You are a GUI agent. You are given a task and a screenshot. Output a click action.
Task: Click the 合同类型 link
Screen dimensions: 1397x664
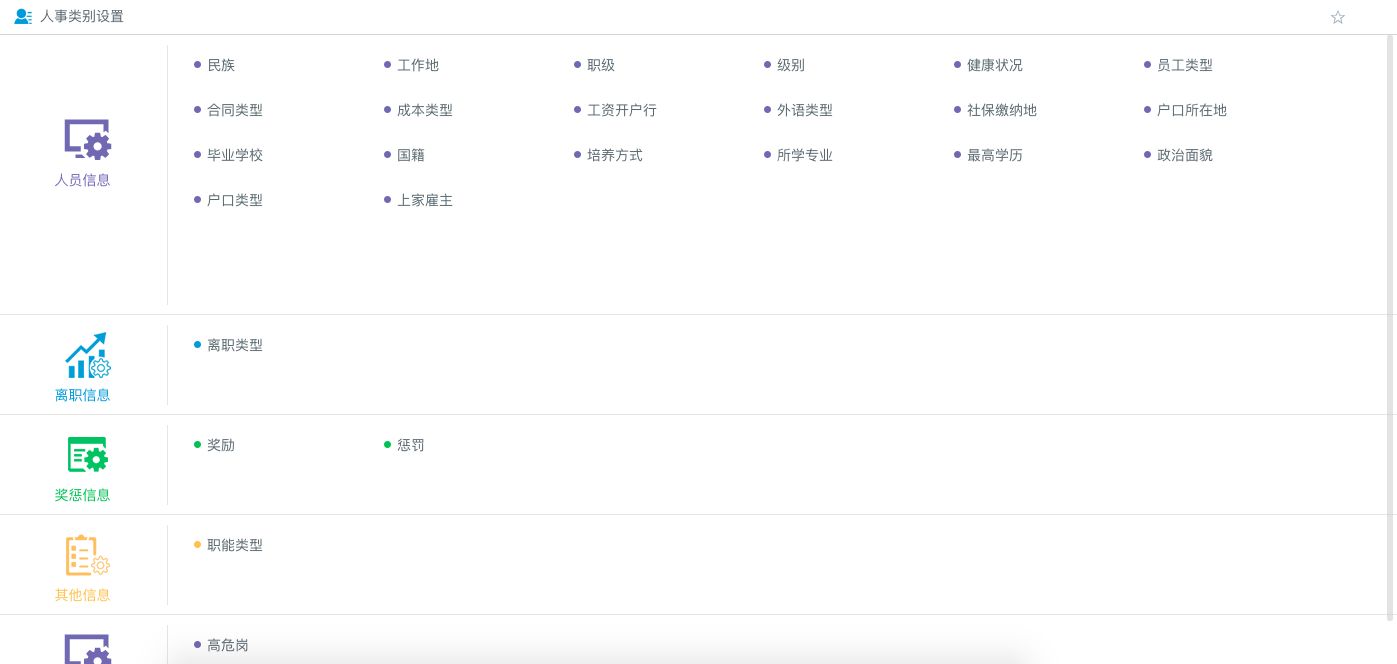pos(235,110)
